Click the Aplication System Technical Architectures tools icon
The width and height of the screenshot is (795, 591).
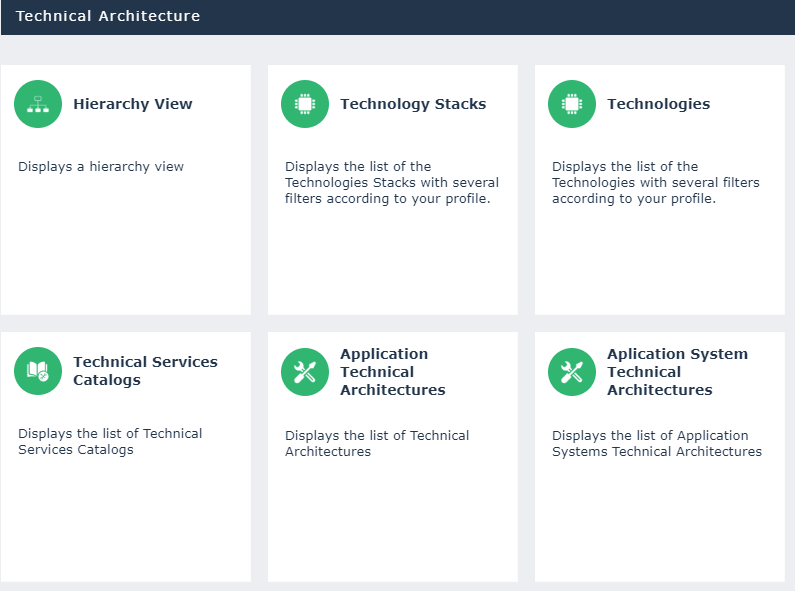click(x=572, y=372)
